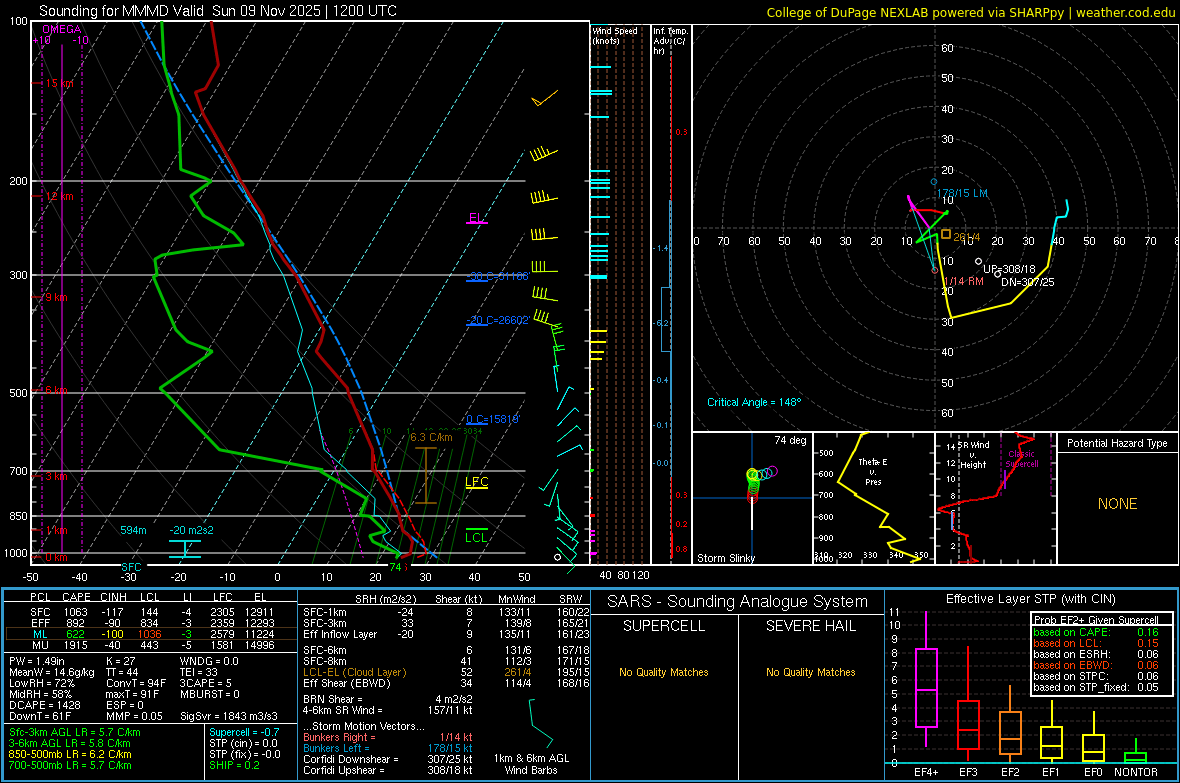Click the green LCL marker label
This screenshot has height=783, width=1180.
(476, 537)
